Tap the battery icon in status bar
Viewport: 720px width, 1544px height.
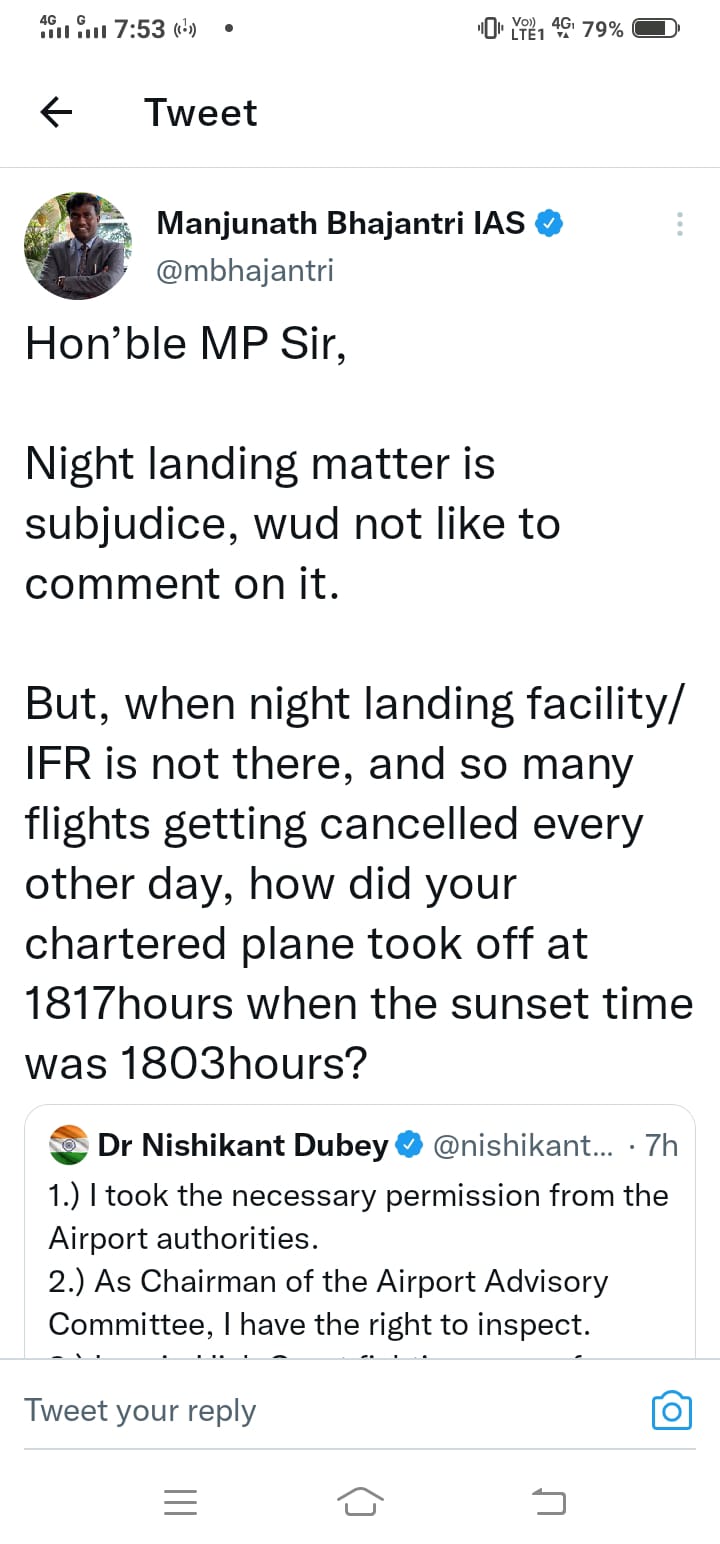pos(656,29)
